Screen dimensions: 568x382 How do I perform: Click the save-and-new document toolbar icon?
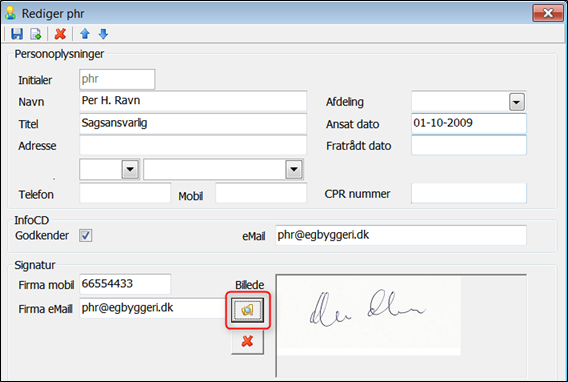tap(36, 34)
